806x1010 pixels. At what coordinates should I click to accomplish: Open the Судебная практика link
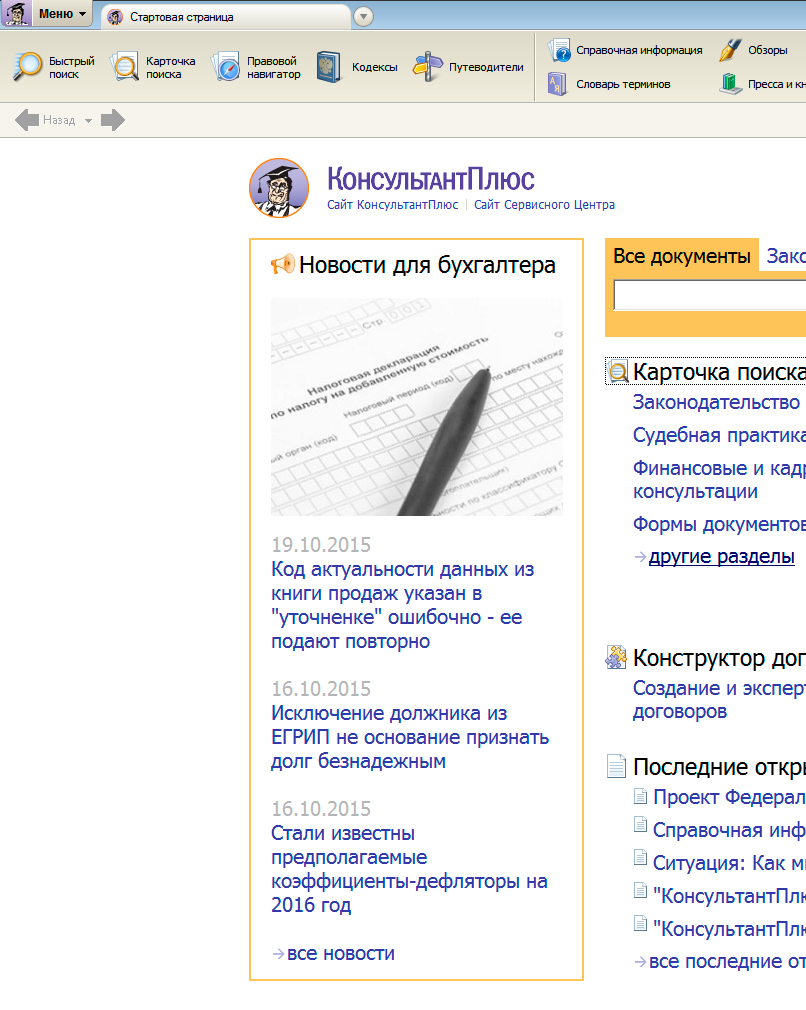pyautogui.click(x=719, y=435)
